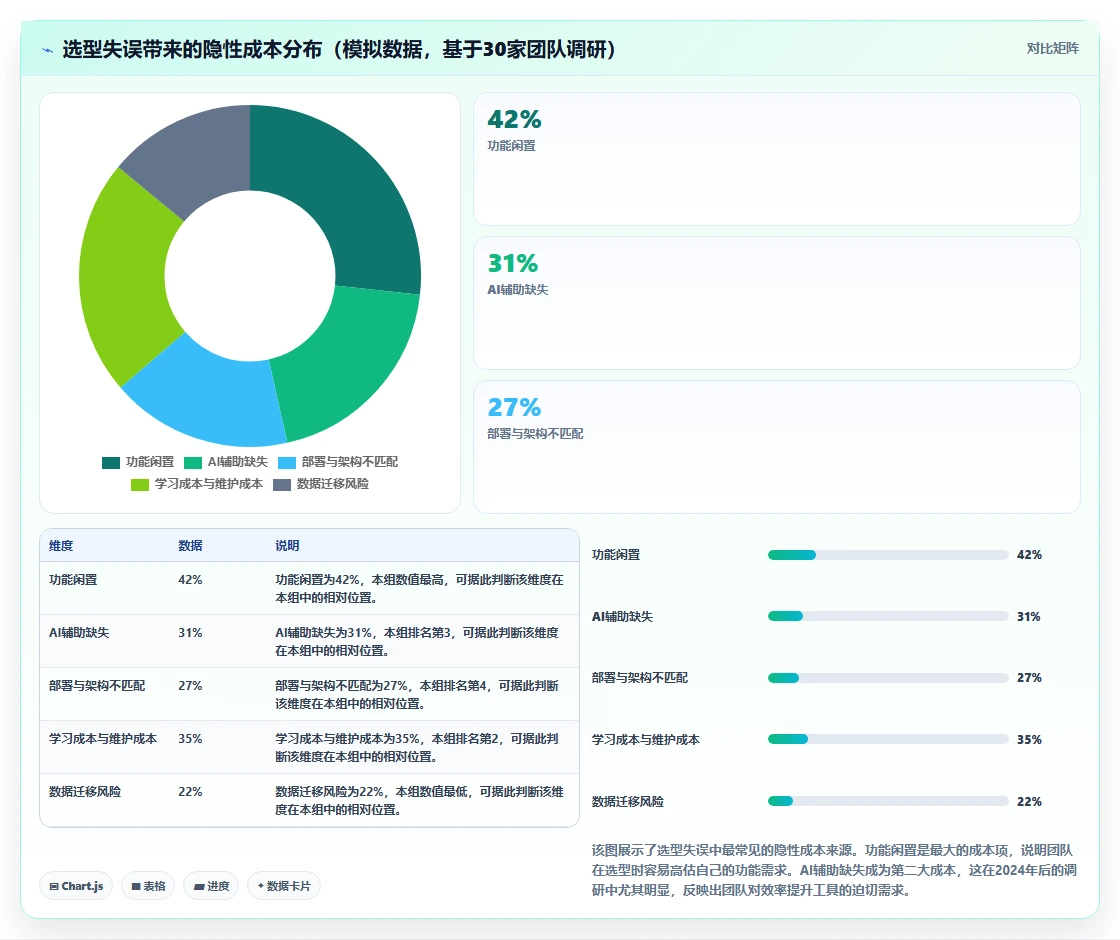1120x940 pixels.
Task: Click the 说明 column header
Action: (x=287, y=546)
